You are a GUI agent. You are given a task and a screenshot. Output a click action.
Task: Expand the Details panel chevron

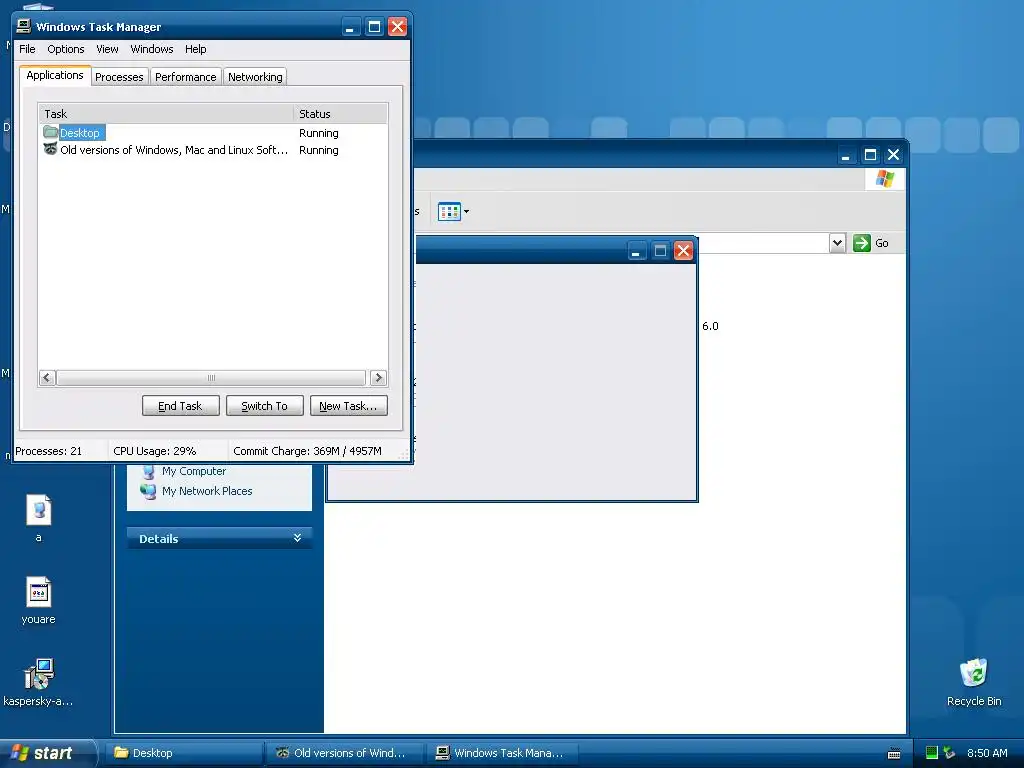coord(297,538)
